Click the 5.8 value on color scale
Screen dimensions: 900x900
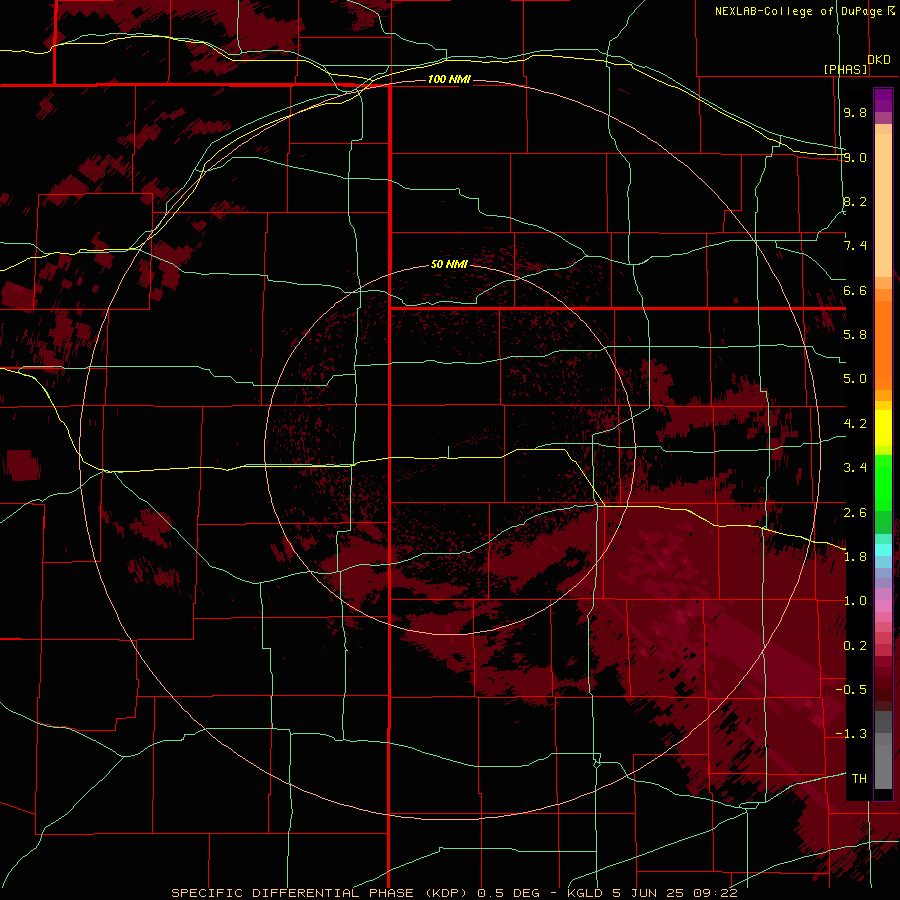coord(855,335)
